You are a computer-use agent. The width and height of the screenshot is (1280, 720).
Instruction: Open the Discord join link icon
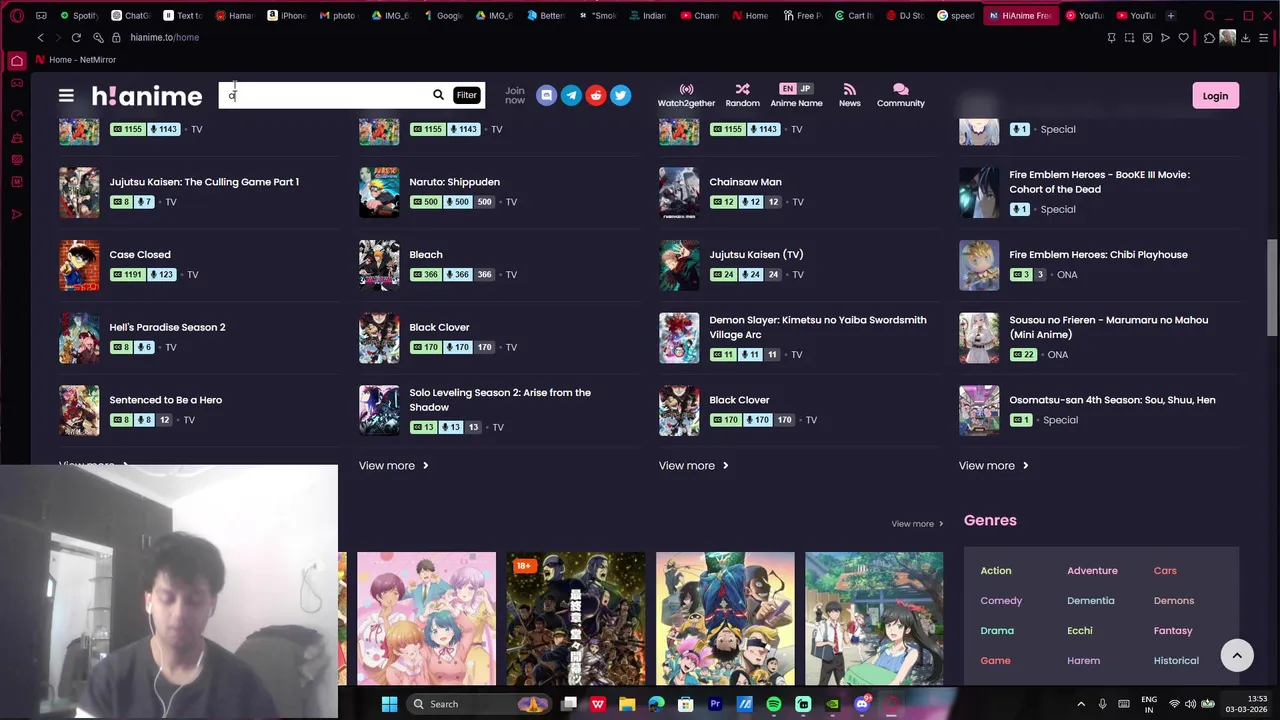pos(546,95)
